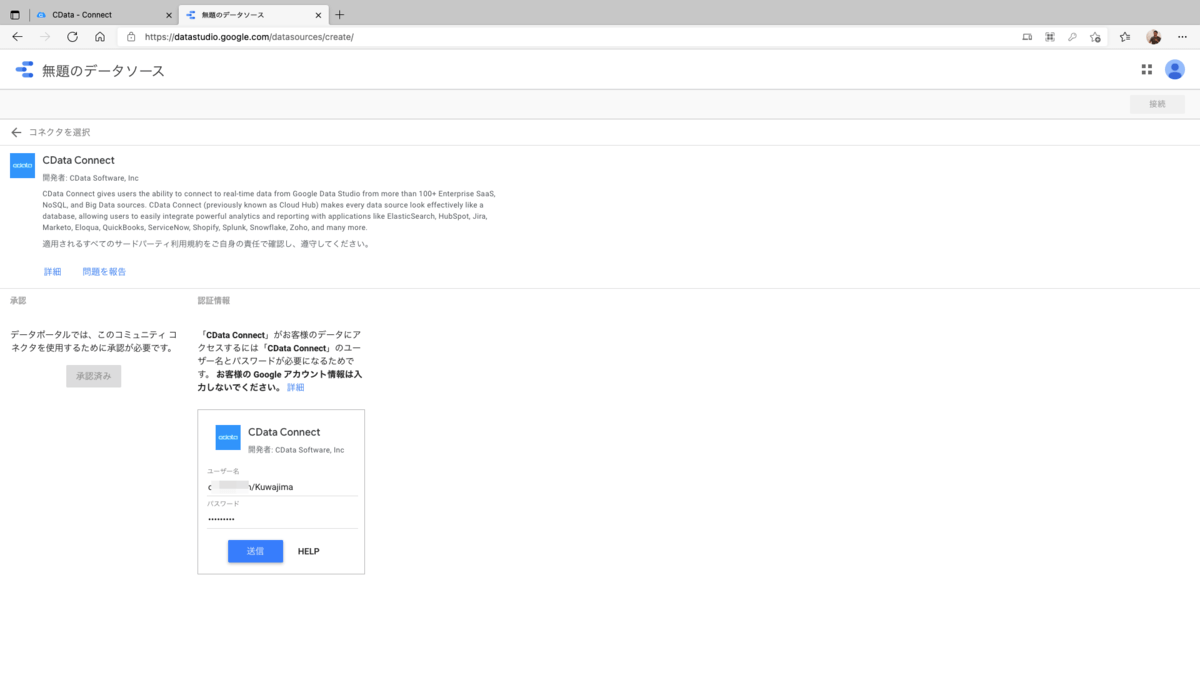Viewport: 1200px width, 675px height.
Task: Add this page to favorites
Action: coord(1095,37)
